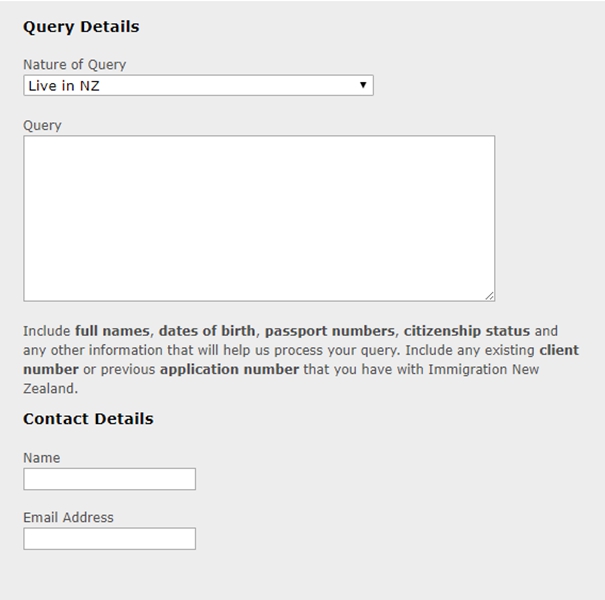Click the word Include starting the instructions
This screenshot has height=600, width=605.
[46, 331]
